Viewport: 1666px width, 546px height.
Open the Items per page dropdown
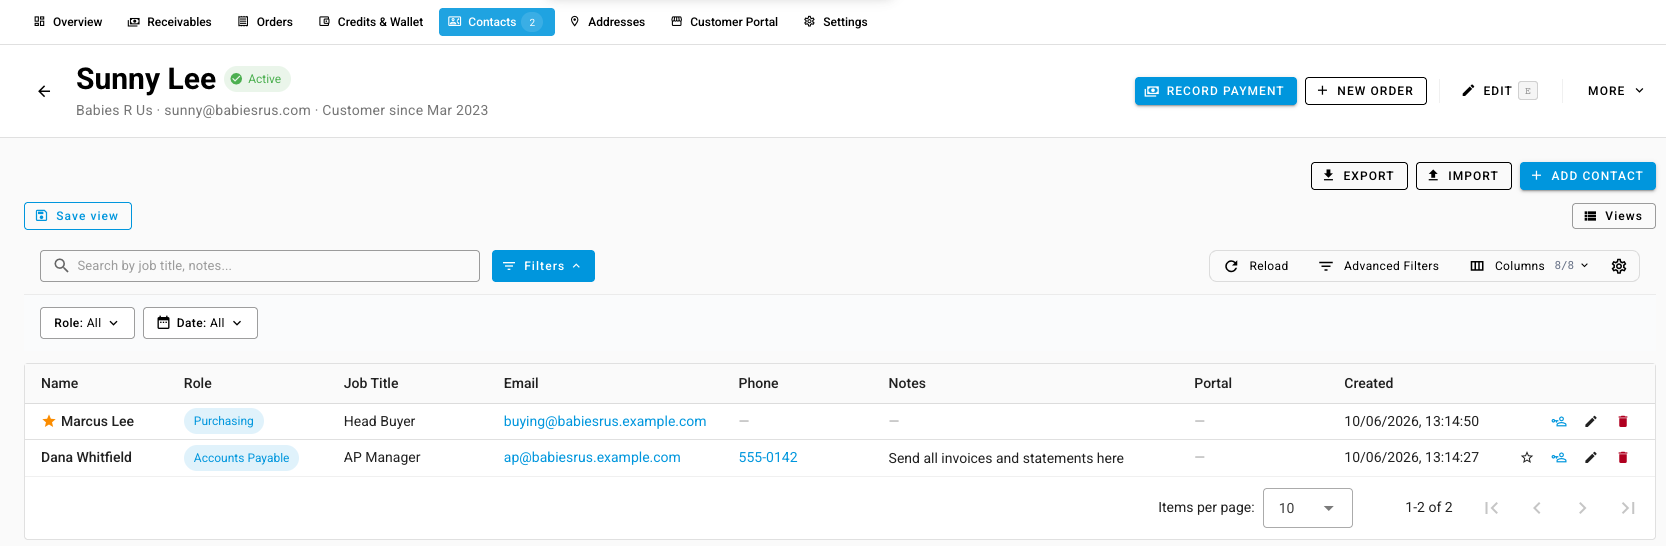[1307, 508]
